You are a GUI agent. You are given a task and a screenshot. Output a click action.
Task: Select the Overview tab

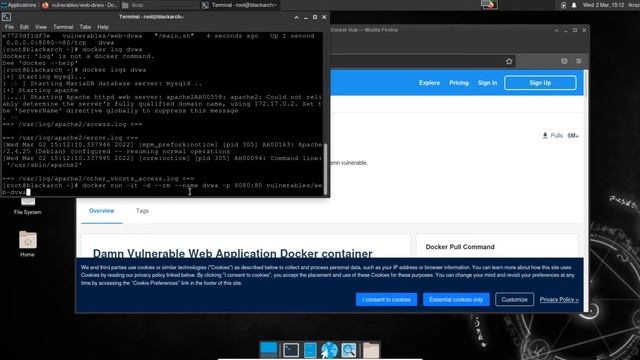pos(102,211)
